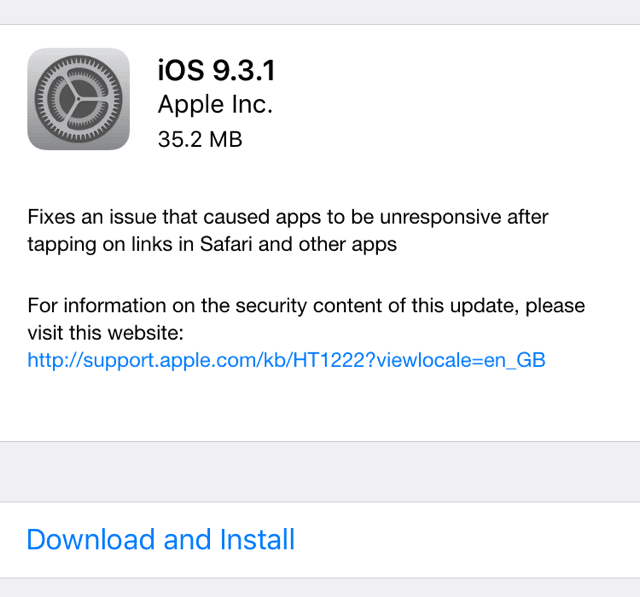Select the iOS 9.3.1 title
Screen dimensions: 640x597
click(216, 70)
